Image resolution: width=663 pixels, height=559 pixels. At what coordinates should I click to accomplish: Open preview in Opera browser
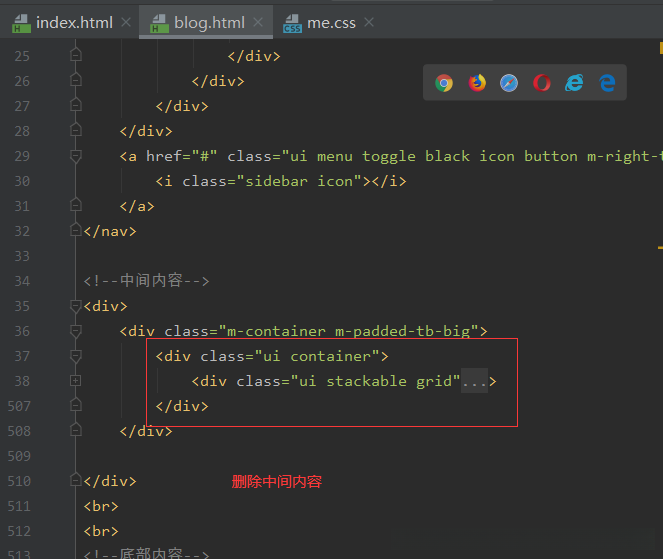[542, 83]
